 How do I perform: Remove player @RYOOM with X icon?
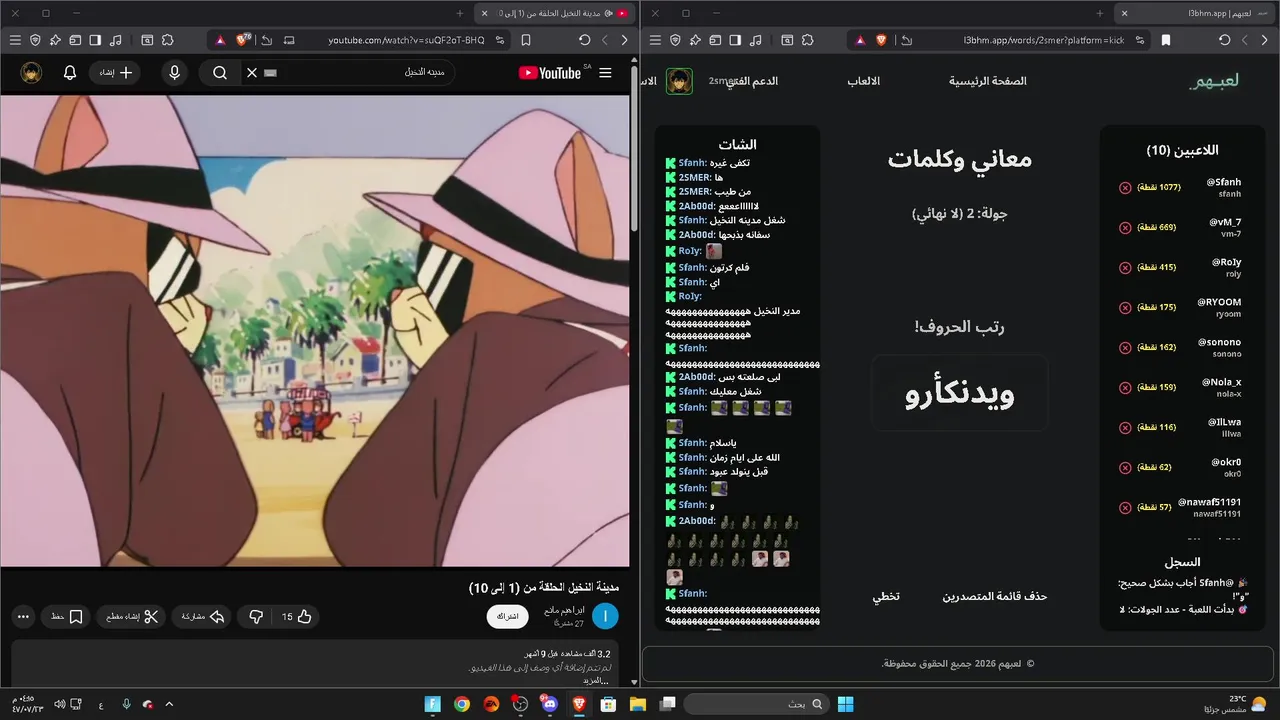tap(1125, 307)
